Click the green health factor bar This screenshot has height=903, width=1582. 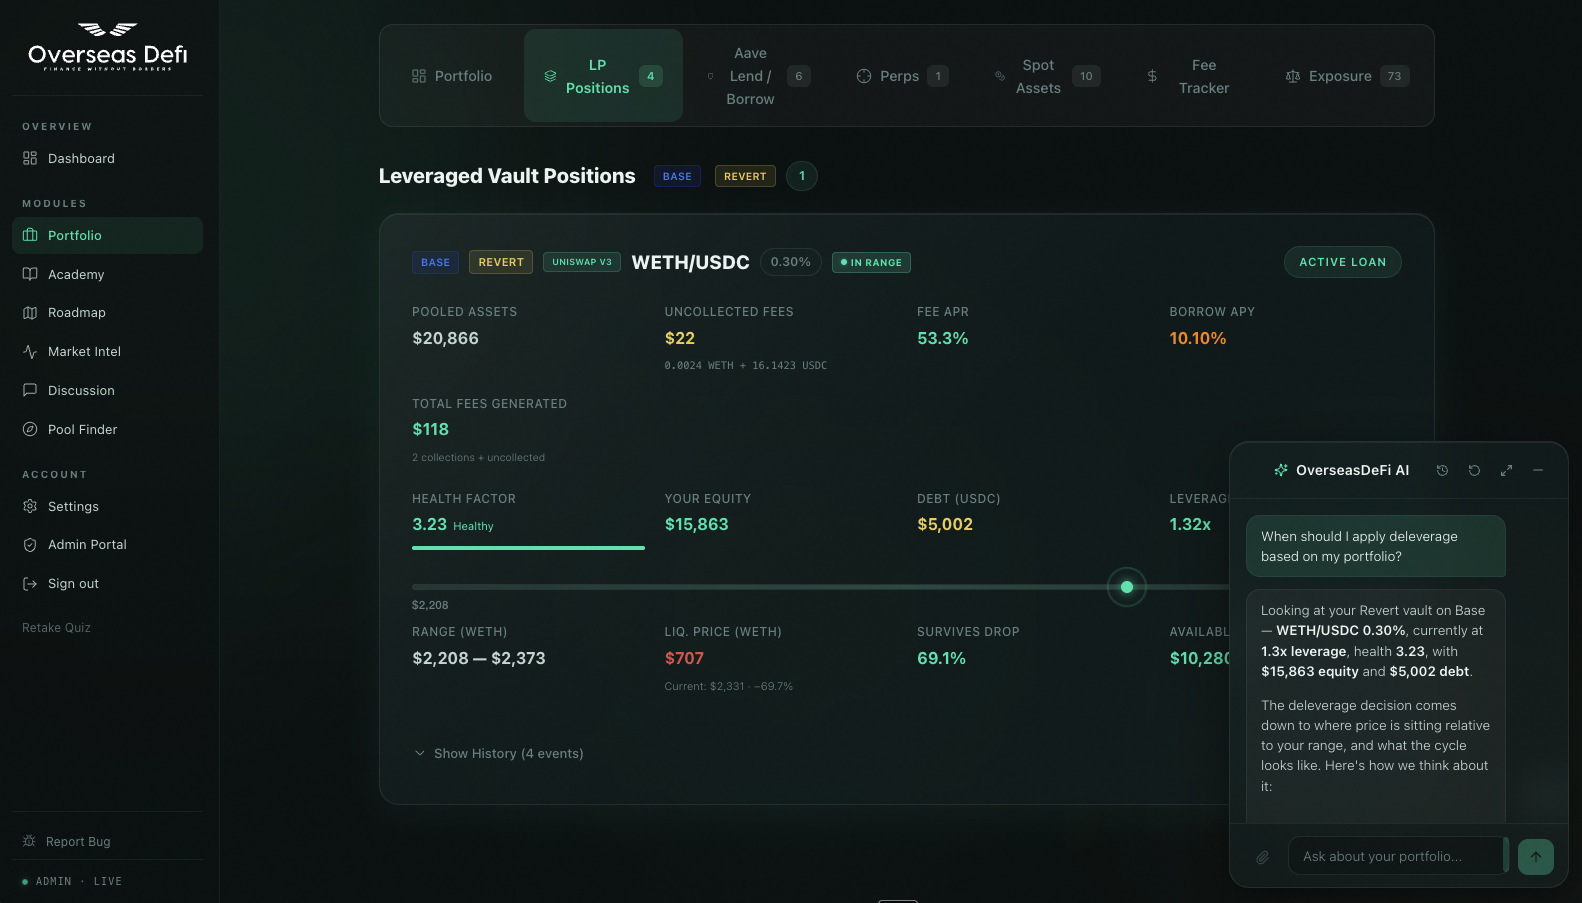tap(528, 548)
